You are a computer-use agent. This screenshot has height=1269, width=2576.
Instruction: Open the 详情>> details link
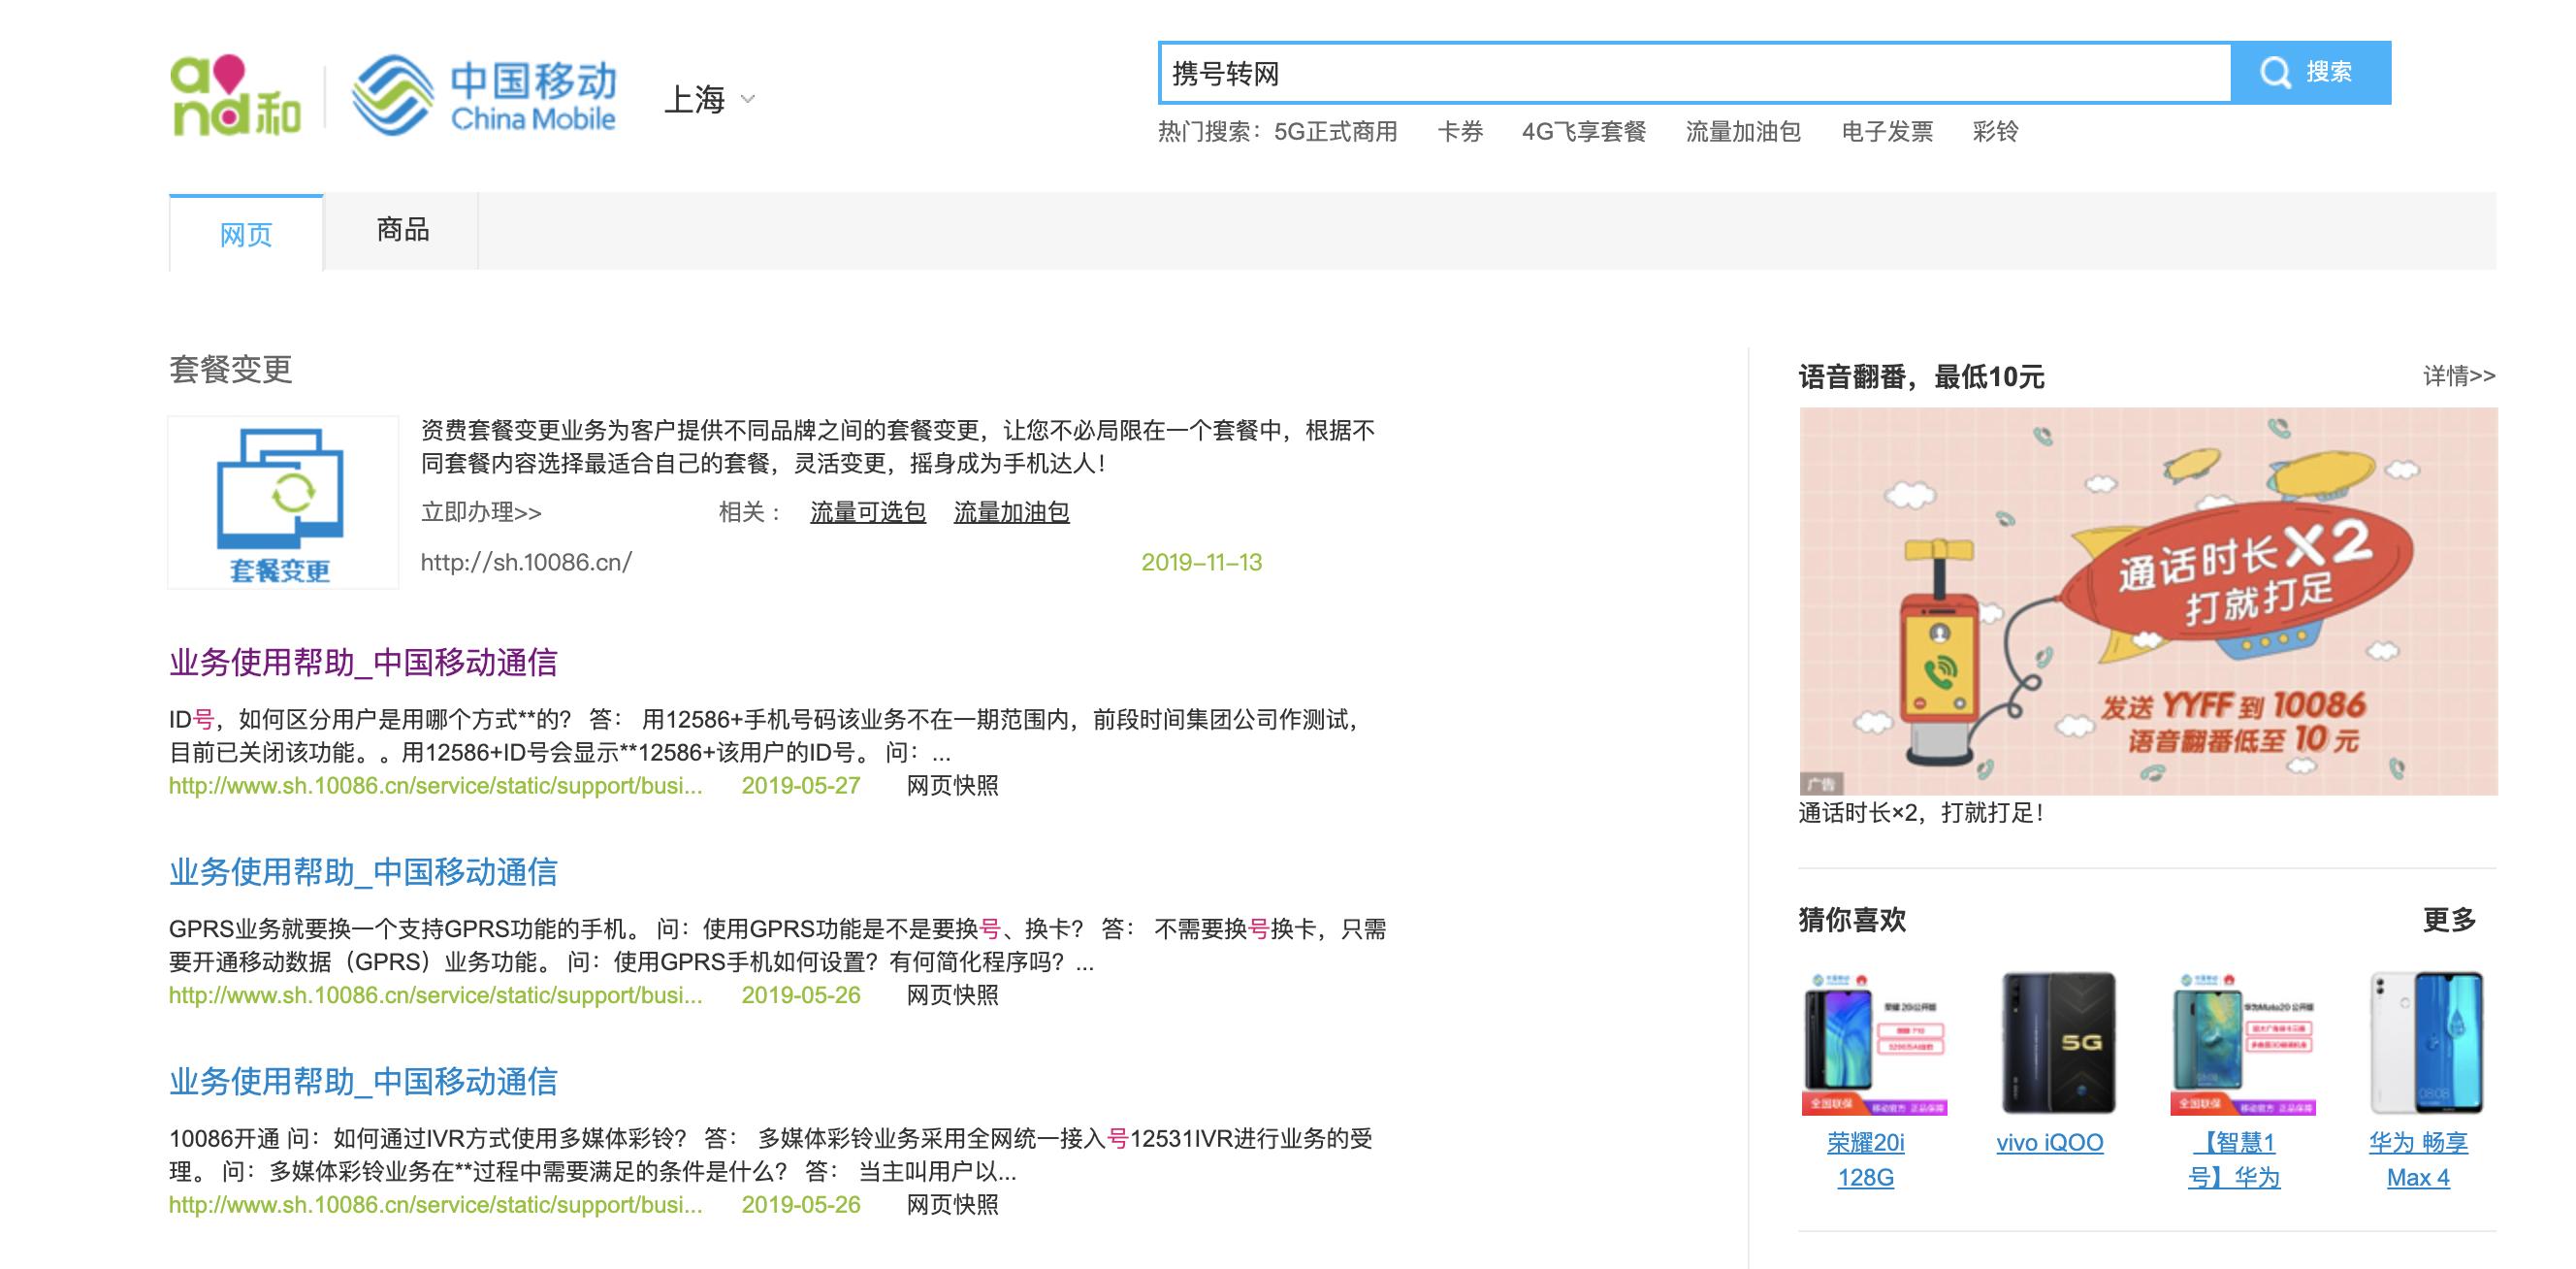2458,376
